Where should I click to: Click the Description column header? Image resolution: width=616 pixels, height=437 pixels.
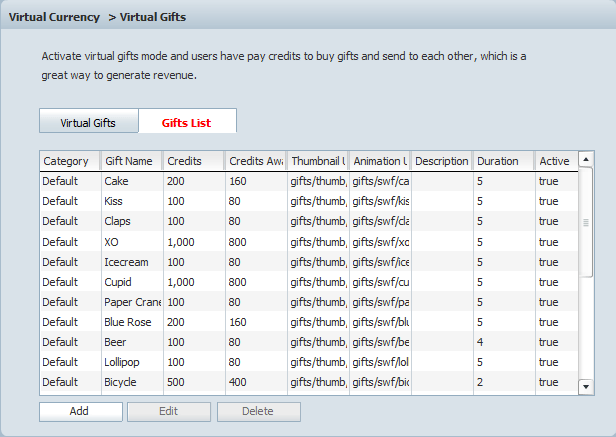click(441, 161)
